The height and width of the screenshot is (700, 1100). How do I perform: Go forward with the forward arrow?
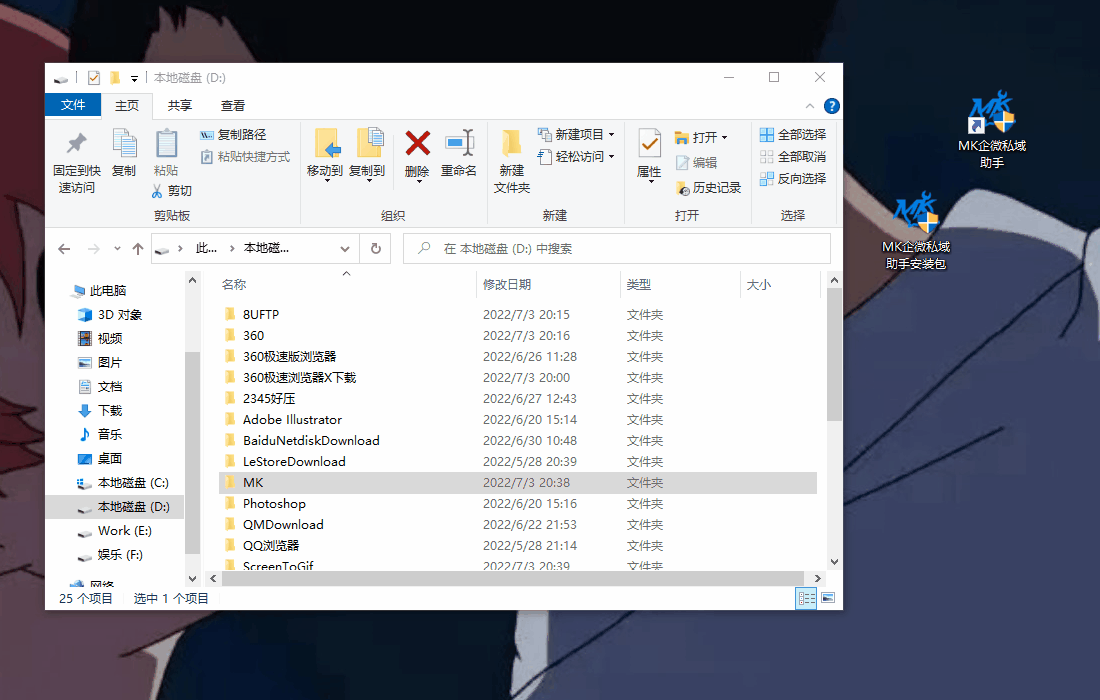(93, 249)
